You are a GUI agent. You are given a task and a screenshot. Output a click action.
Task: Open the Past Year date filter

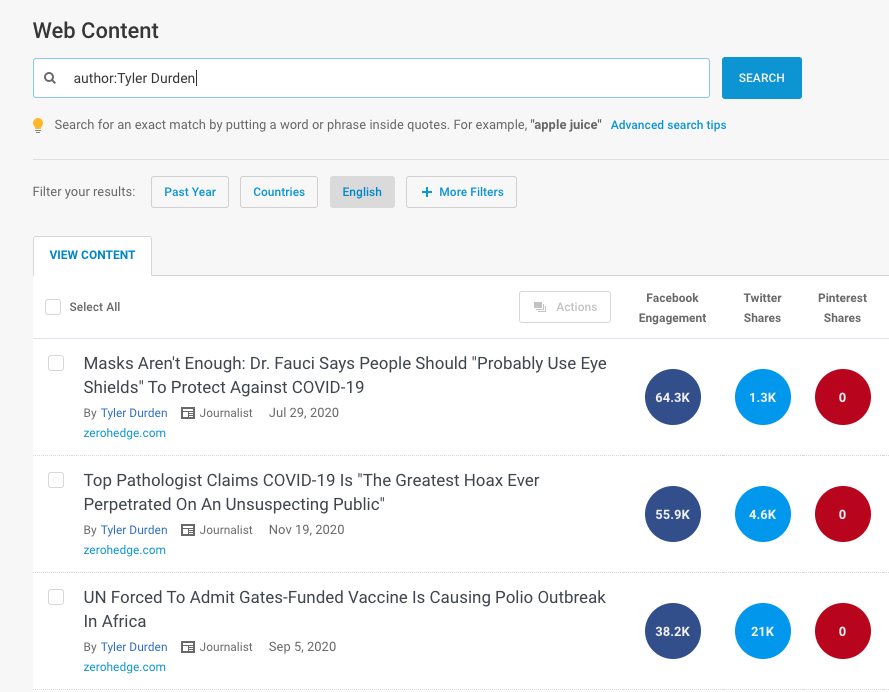pos(190,192)
